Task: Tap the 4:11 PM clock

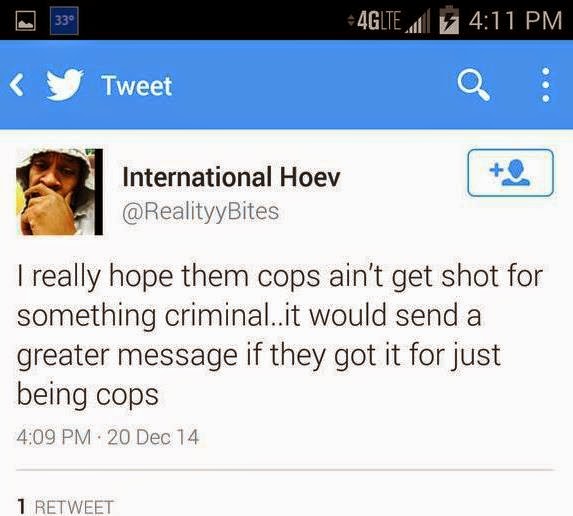Action: 515,20
